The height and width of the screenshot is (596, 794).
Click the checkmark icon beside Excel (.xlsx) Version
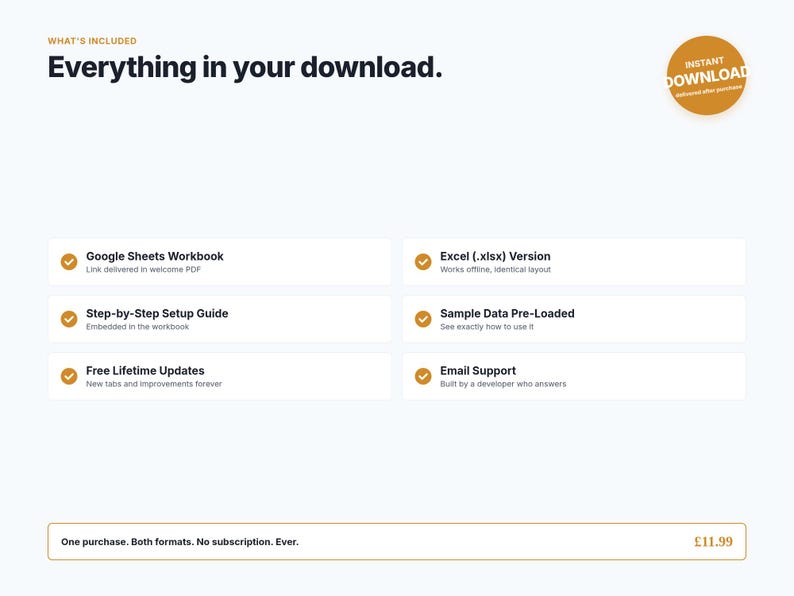[x=423, y=262]
